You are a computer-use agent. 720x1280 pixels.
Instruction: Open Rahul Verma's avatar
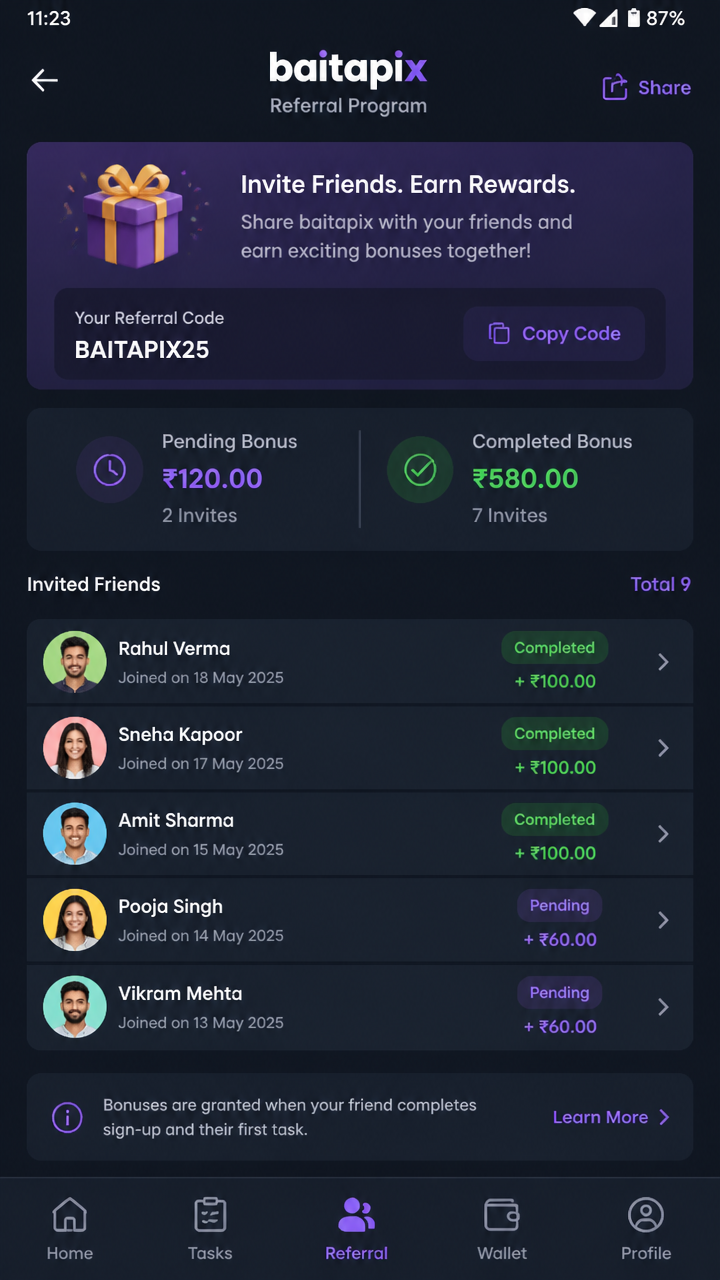(x=75, y=662)
